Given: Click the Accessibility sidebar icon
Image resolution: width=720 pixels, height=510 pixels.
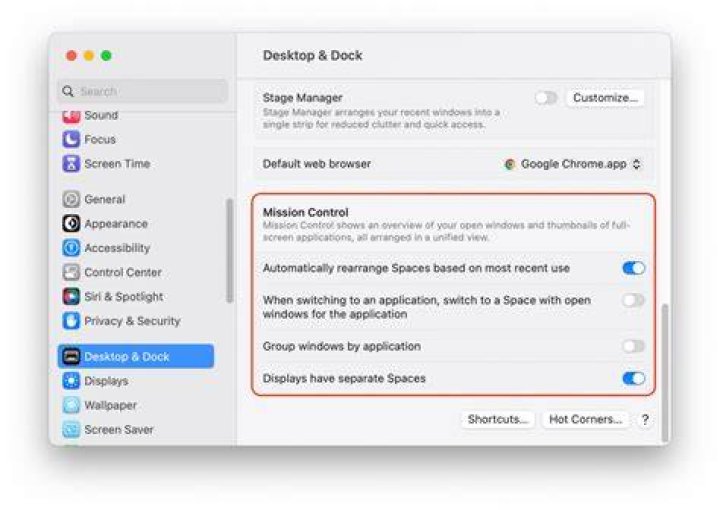Looking at the screenshot, I should click(x=71, y=248).
